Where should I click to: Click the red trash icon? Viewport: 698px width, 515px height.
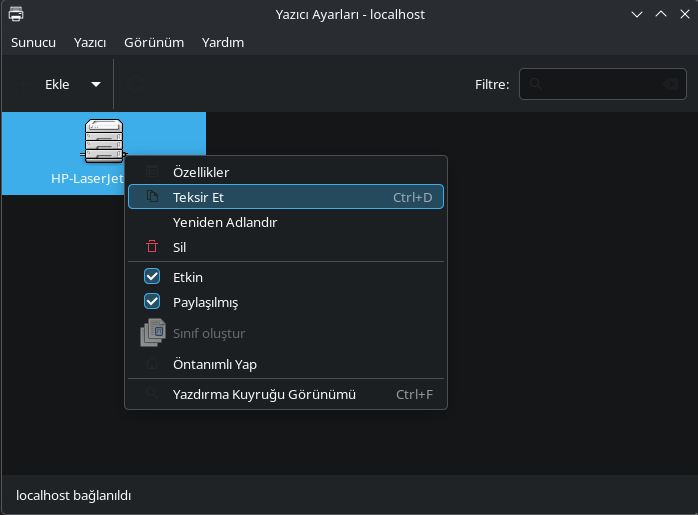(152, 246)
